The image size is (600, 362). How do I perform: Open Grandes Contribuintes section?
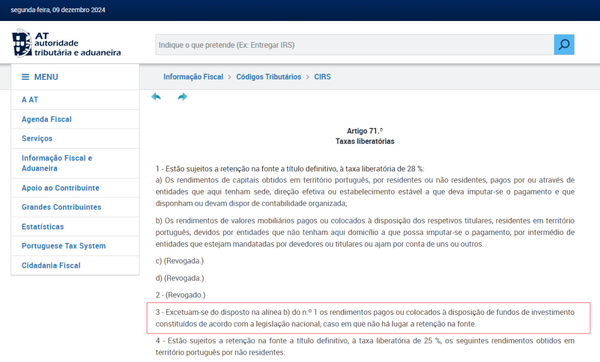click(75, 207)
